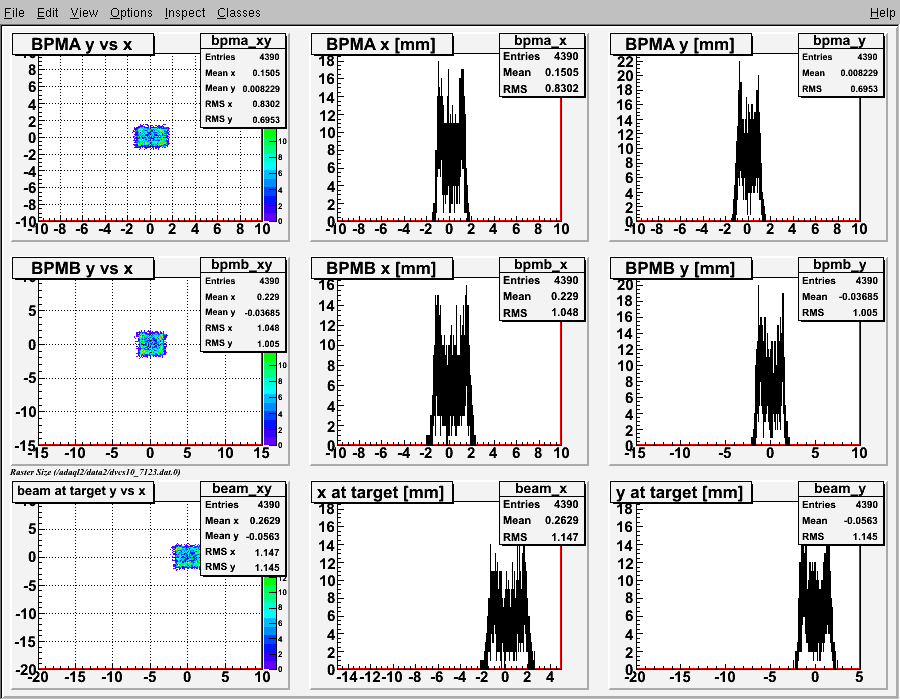900x700 pixels.
Task: Click the bpma_xy stats box header
Action: 242,41
